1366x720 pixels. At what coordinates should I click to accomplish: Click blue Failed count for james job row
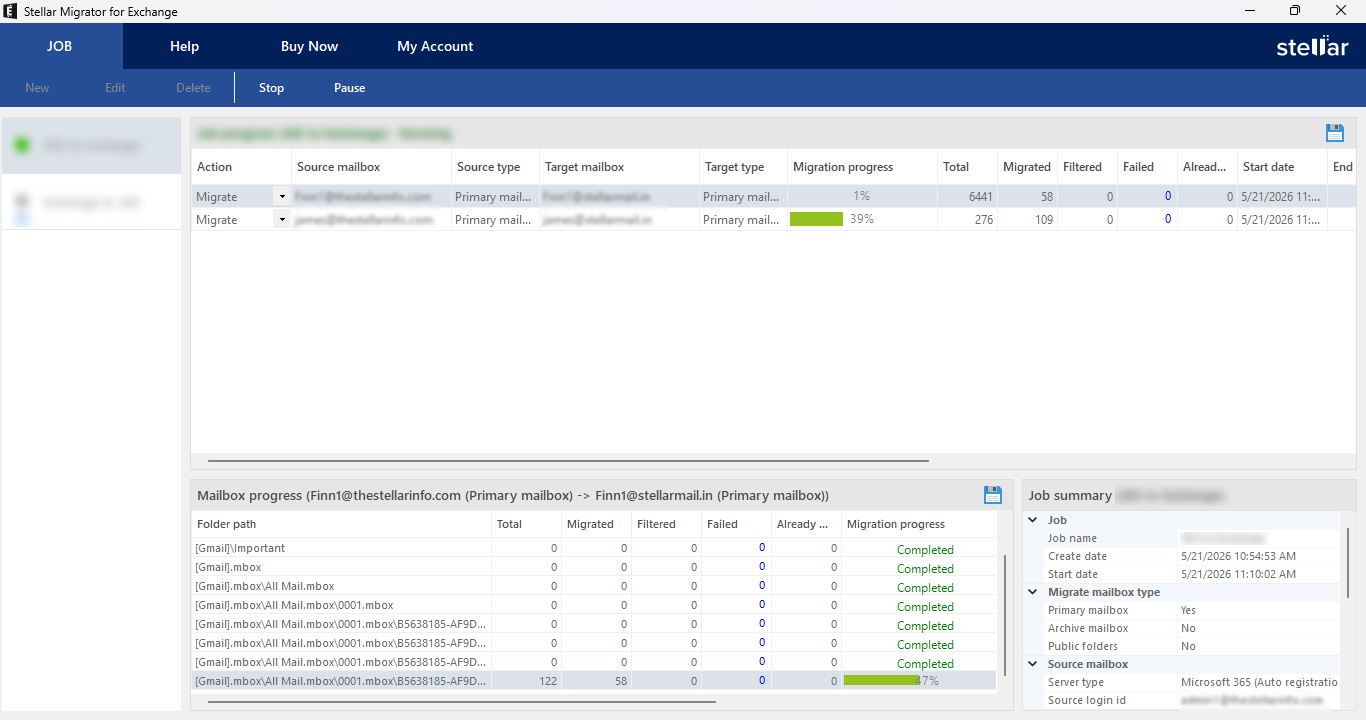coord(1167,219)
